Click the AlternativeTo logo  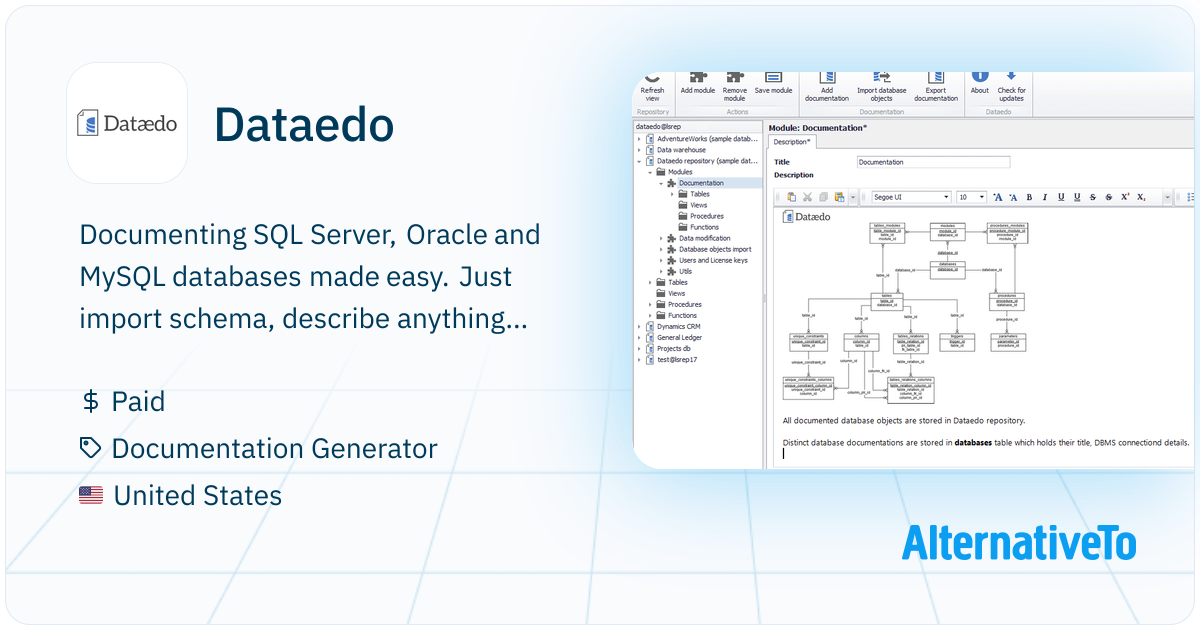1019,544
